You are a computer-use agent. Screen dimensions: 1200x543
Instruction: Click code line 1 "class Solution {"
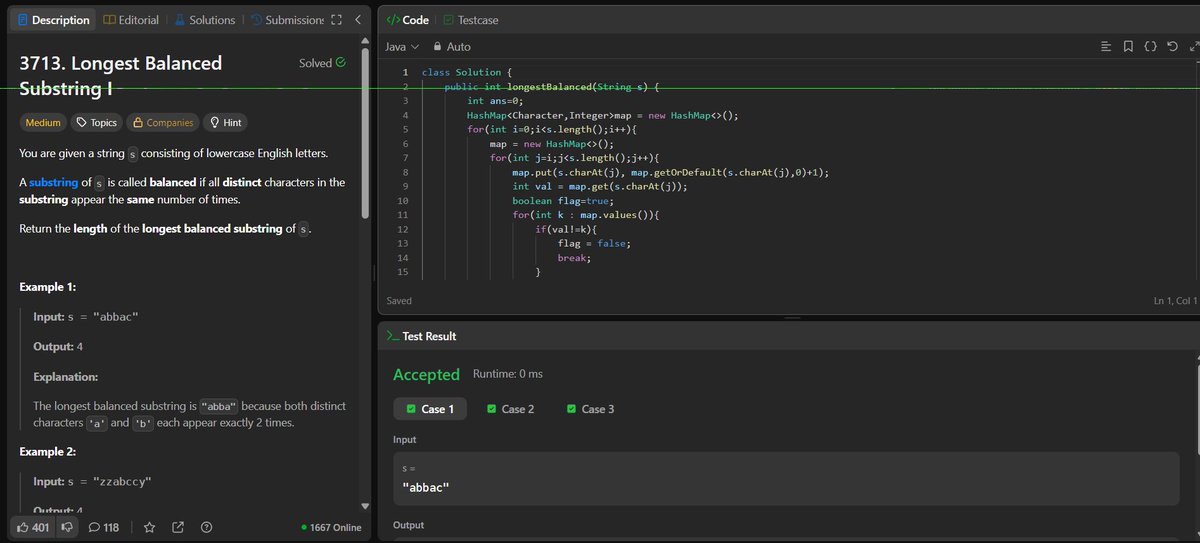point(467,72)
